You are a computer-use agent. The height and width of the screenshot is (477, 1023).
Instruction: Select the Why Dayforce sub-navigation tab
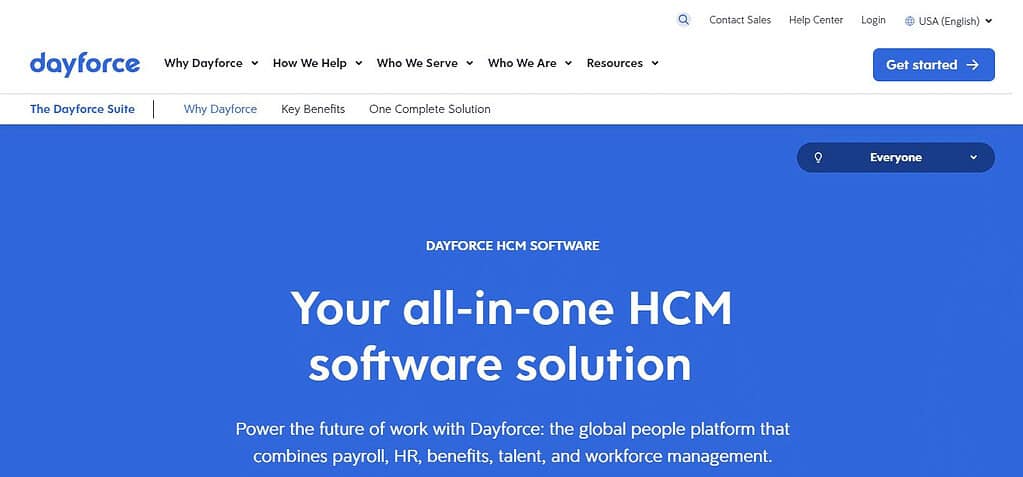point(221,109)
